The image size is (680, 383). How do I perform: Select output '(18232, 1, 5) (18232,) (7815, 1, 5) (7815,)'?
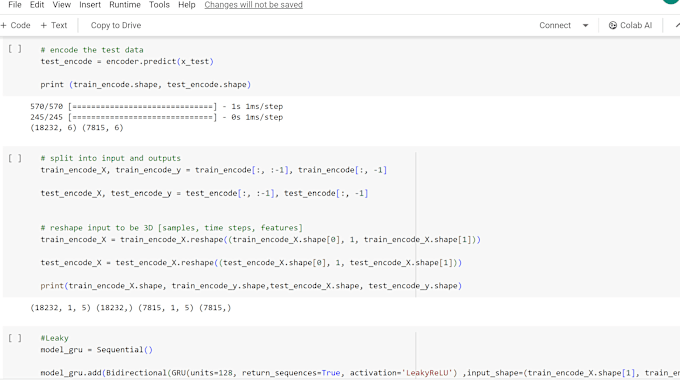point(131,308)
